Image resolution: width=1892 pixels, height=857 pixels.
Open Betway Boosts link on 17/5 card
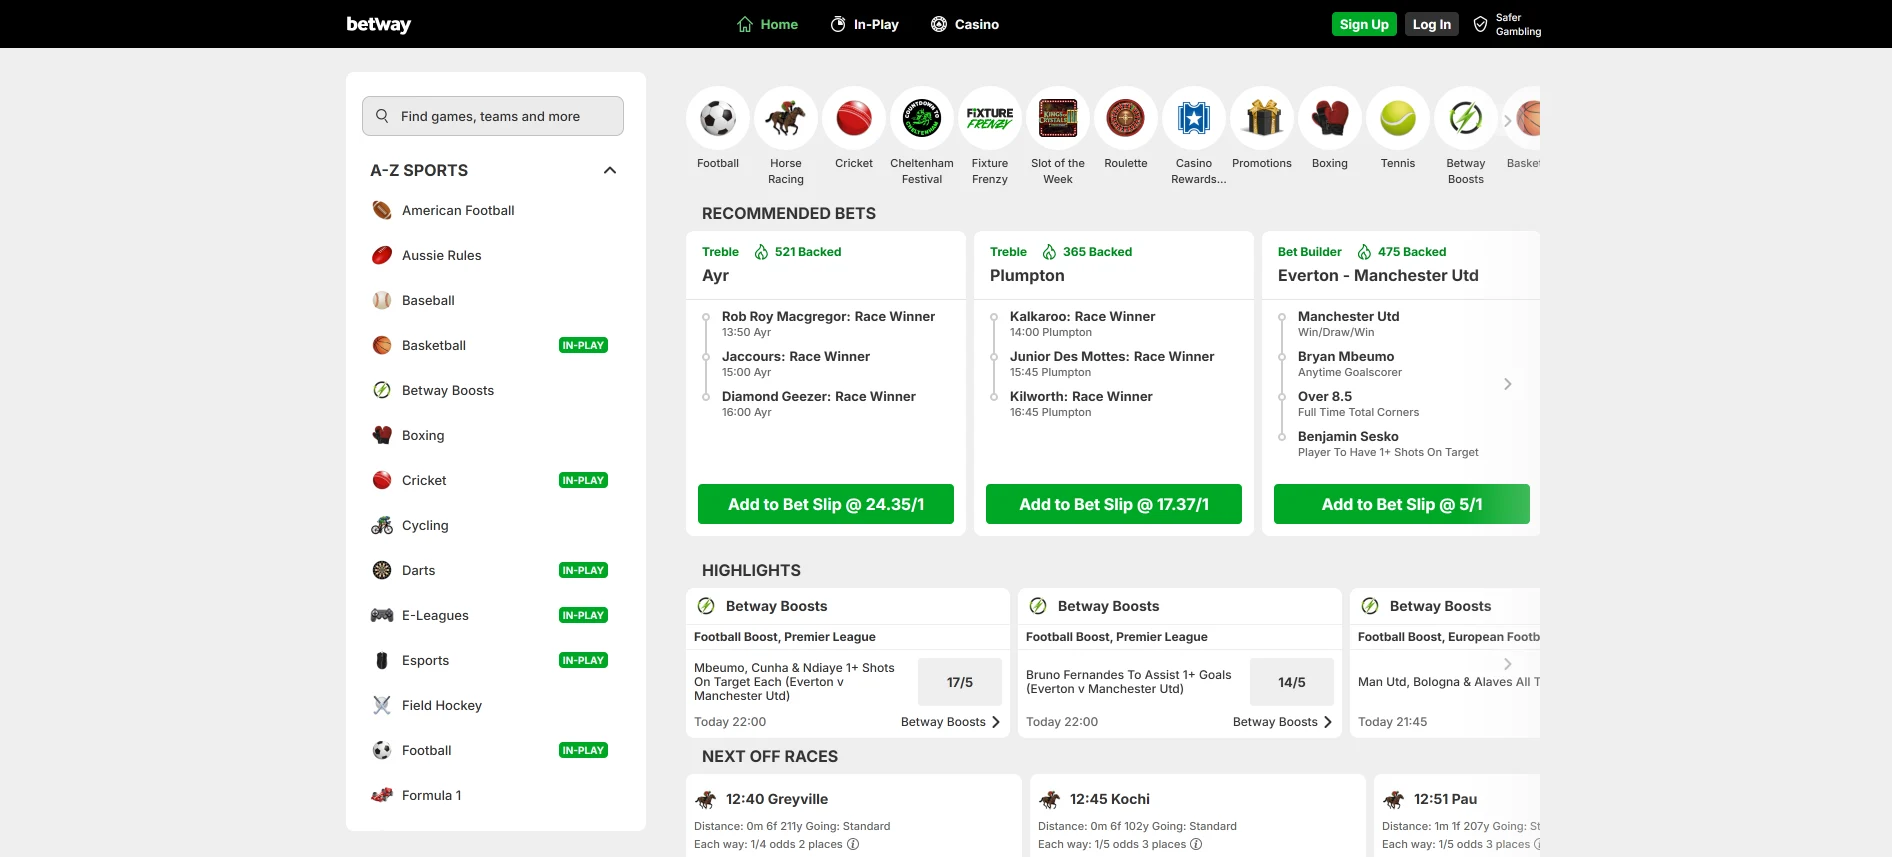coord(950,722)
